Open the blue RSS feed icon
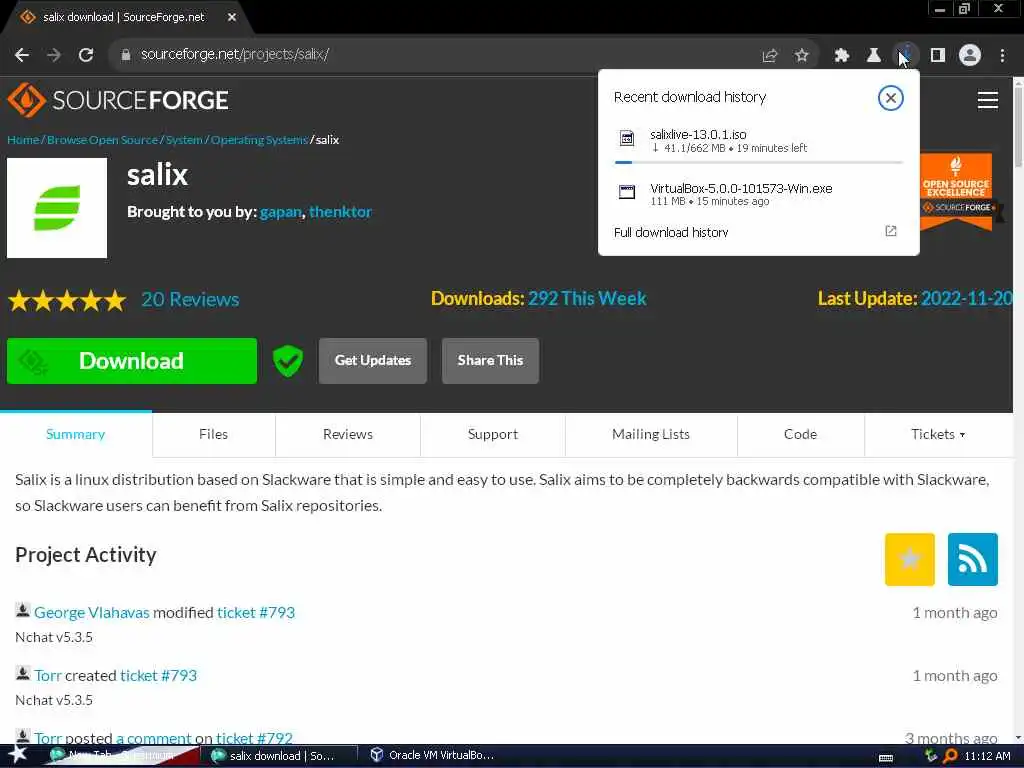This screenshot has height=768, width=1024. pos(972,559)
